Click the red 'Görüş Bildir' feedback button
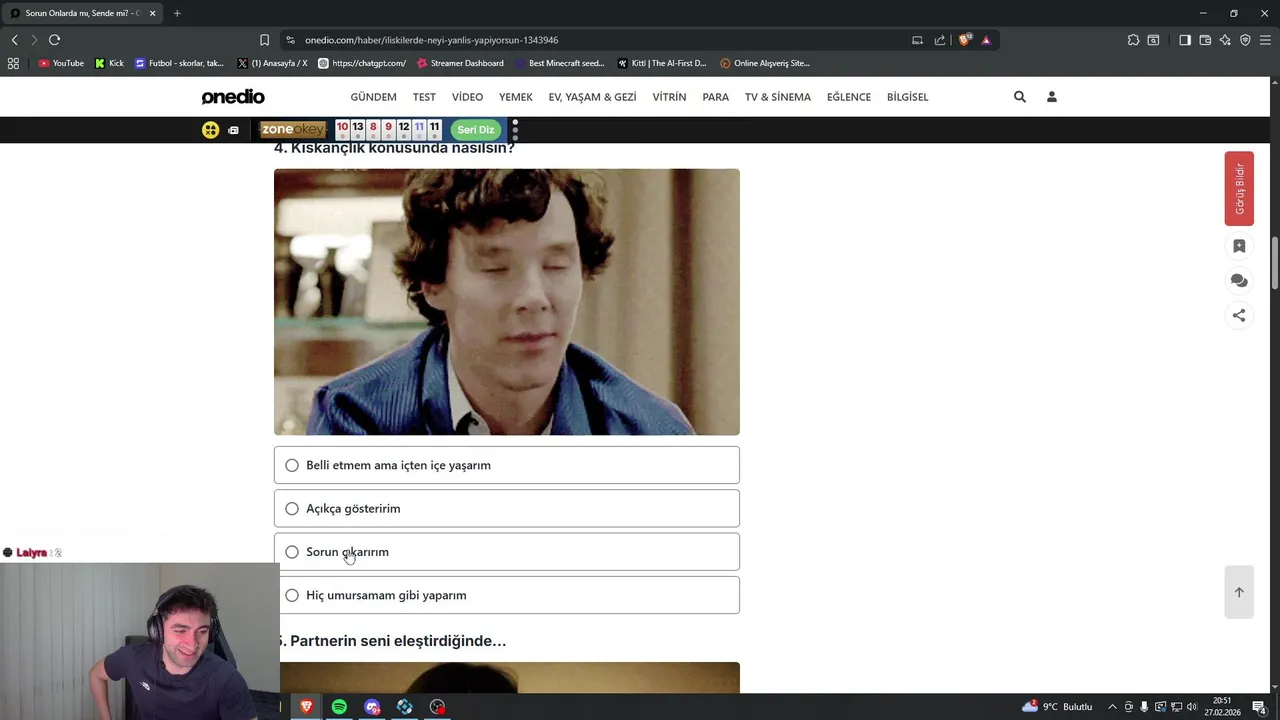 pyautogui.click(x=1239, y=188)
